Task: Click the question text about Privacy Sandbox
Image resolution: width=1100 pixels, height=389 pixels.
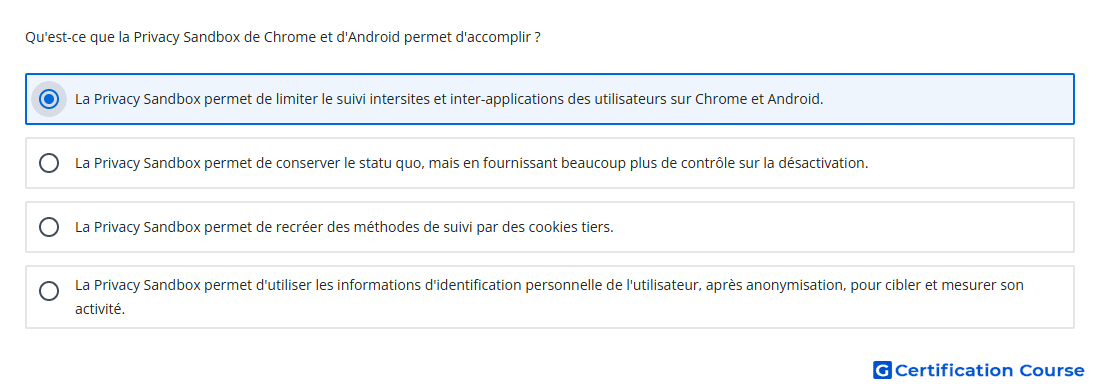Action: (283, 37)
